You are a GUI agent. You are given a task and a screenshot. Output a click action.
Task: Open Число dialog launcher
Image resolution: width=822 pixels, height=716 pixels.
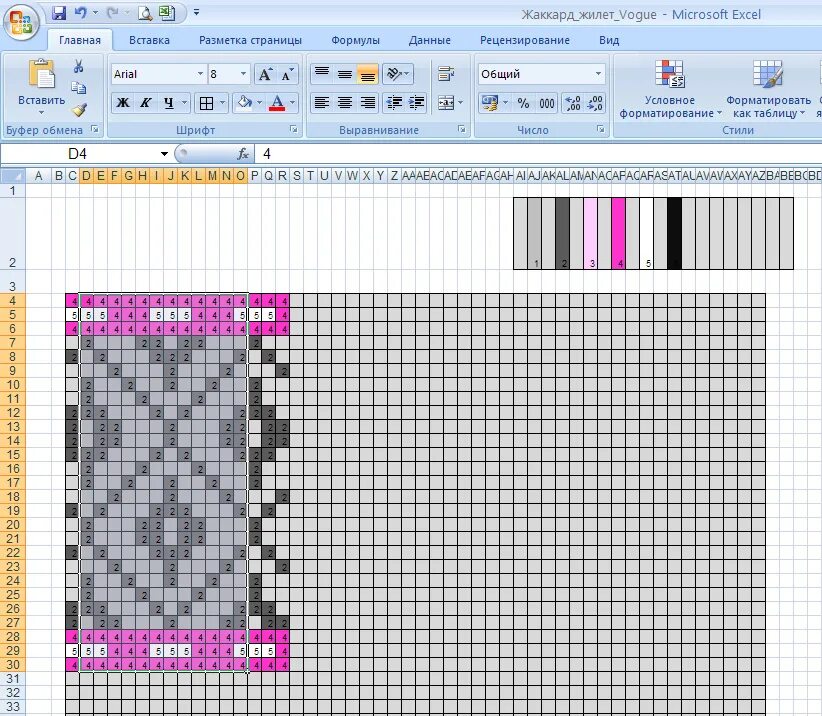coord(600,129)
